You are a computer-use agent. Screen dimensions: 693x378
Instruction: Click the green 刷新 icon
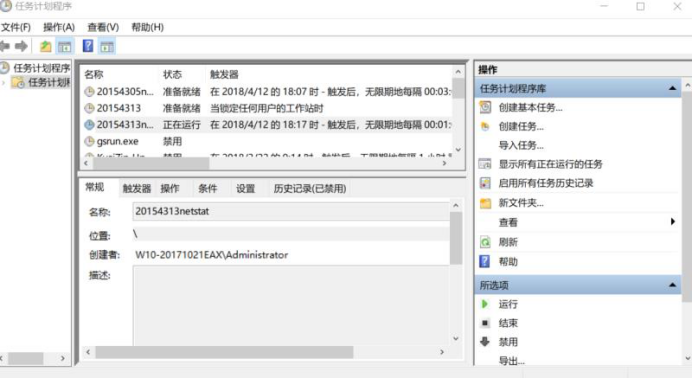(485, 242)
